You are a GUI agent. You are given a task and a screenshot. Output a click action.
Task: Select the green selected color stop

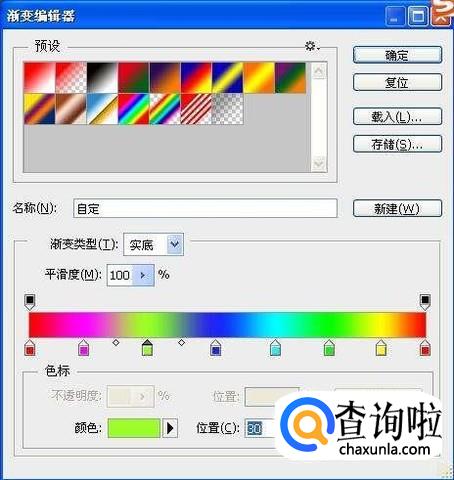pyautogui.click(x=147, y=348)
